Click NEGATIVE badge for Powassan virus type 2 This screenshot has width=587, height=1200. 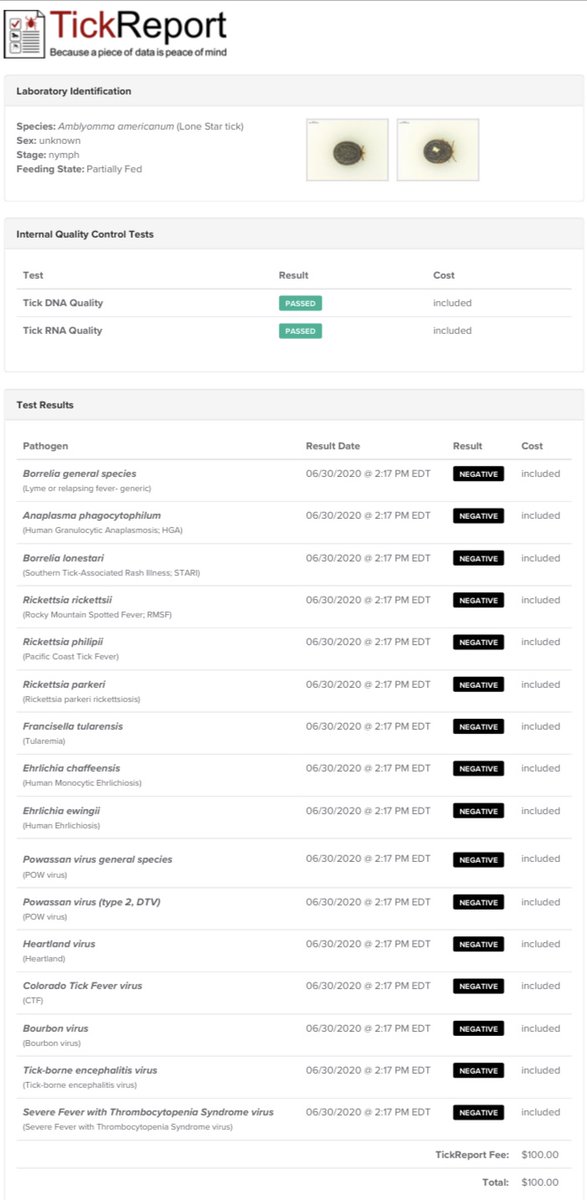pos(478,902)
